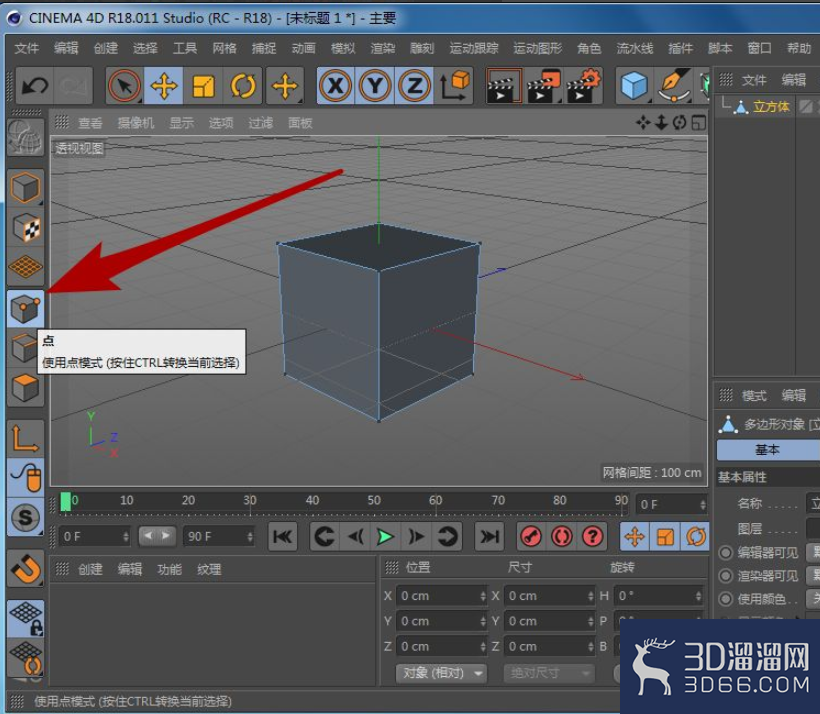Image resolution: width=820 pixels, height=714 pixels.
Task: Open the recent tools cross icon
Action: point(284,85)
